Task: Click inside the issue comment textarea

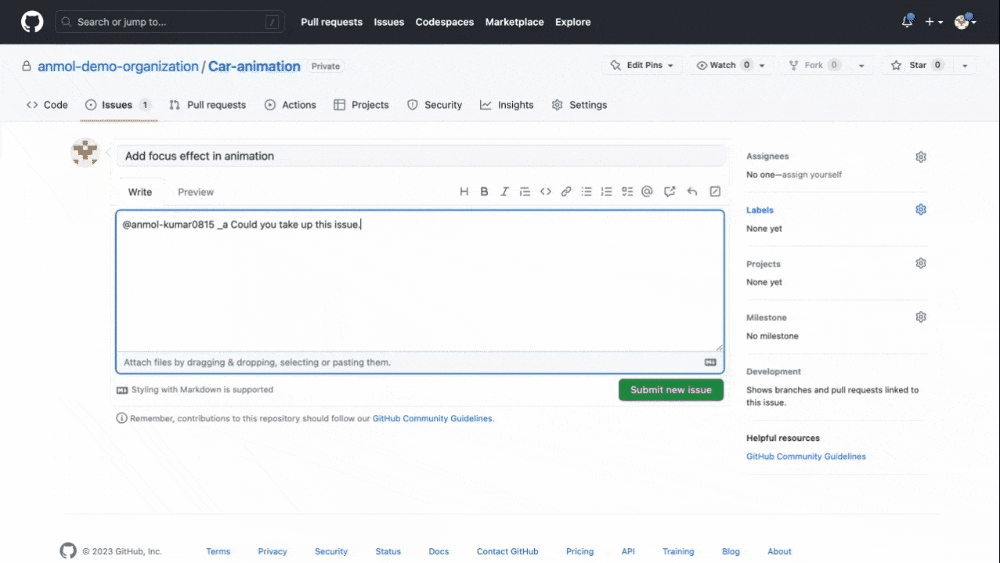Action: point(420,281)
